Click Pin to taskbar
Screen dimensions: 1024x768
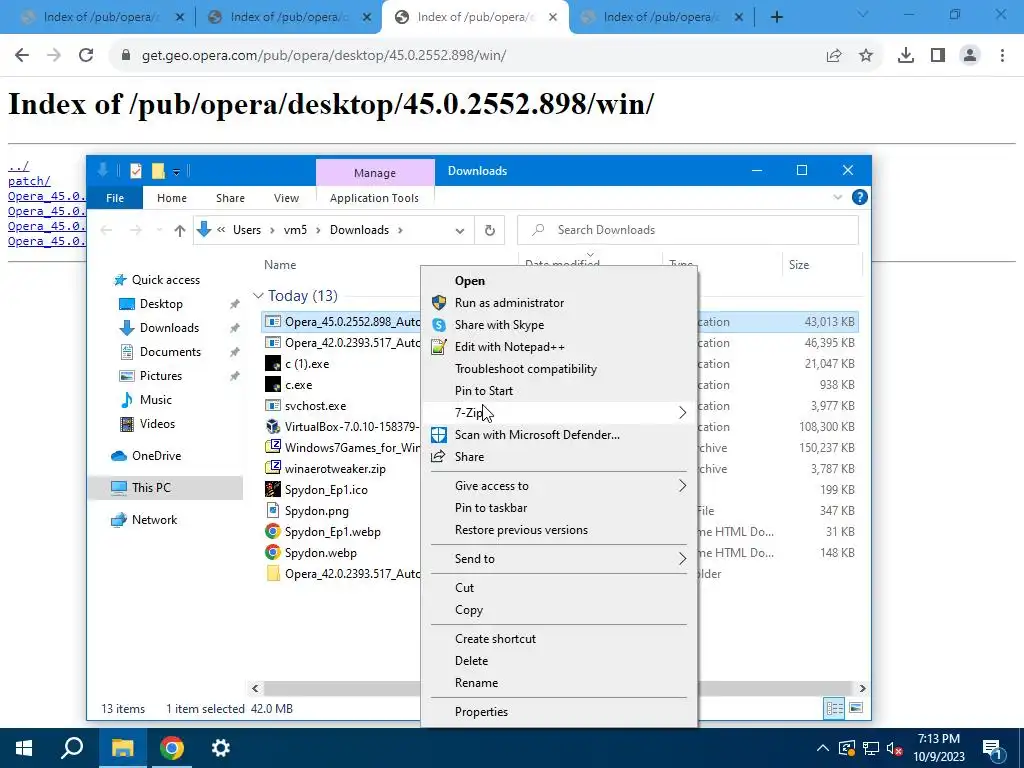[x=490, y=508]
